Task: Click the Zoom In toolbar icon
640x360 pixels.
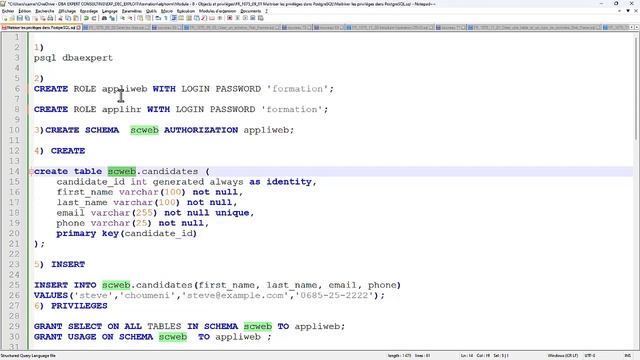Action: (x=122, y=18)
